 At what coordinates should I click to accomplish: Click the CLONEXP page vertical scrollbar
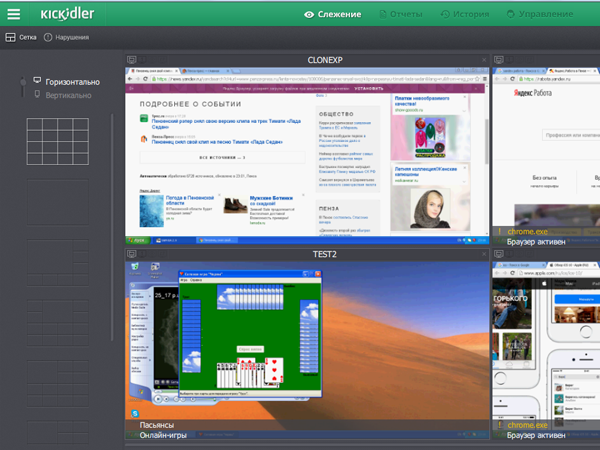[487, 142]
